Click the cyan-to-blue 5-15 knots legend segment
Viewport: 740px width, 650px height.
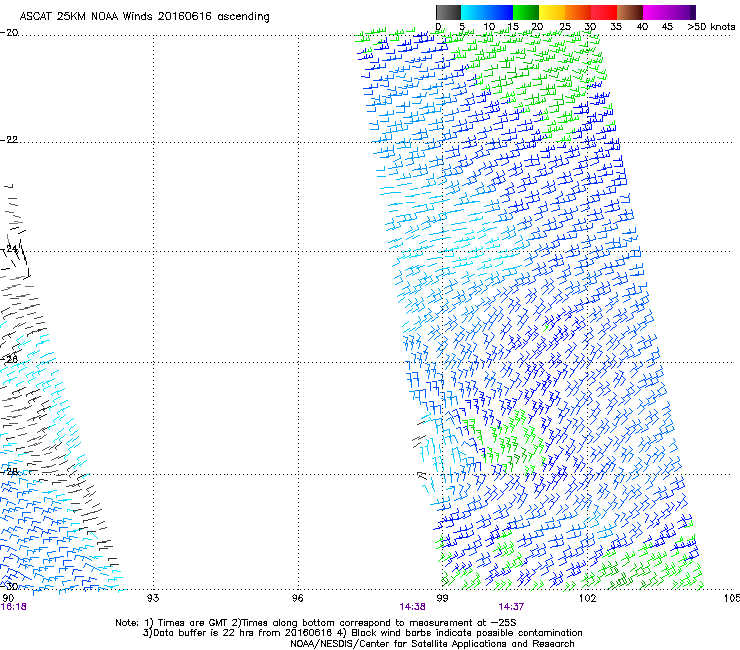click(487, 12)
